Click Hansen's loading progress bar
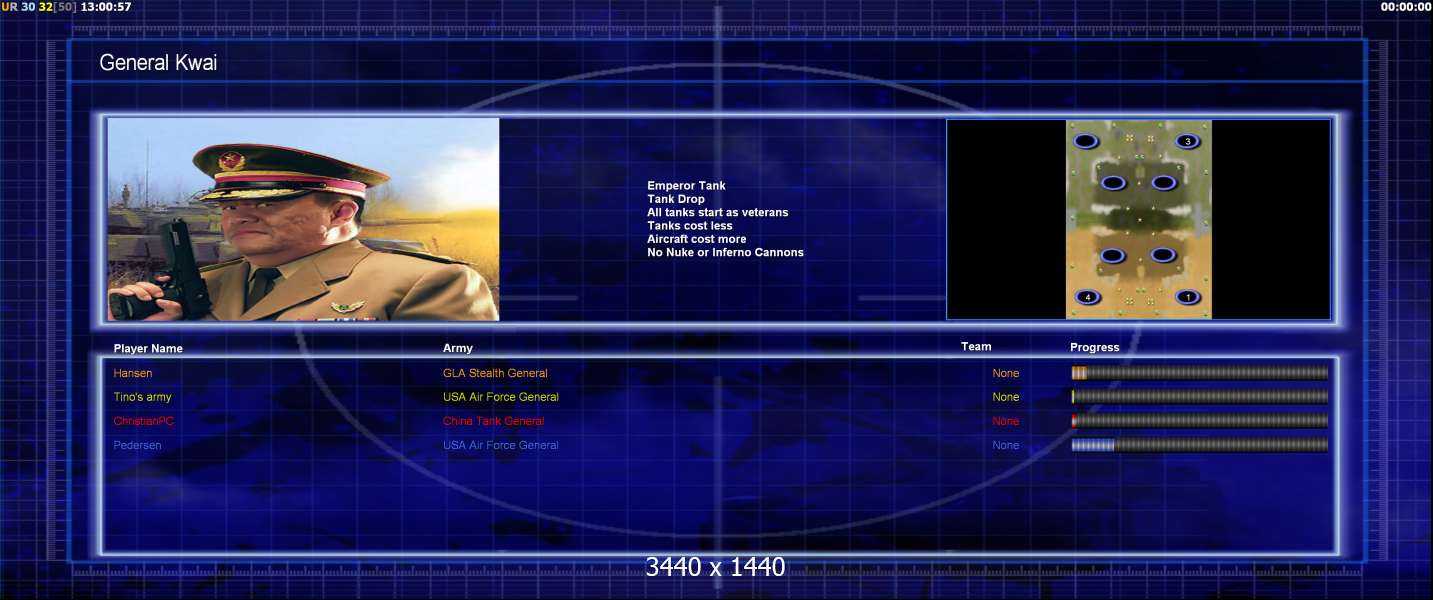This screenshot has width=1433, height=600. pos(1200,373)
